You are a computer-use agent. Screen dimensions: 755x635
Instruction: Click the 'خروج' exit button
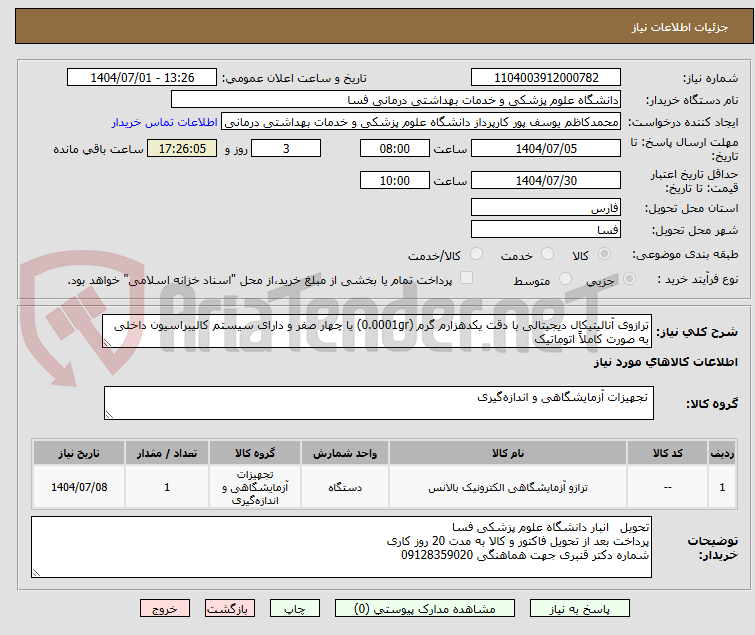pyautogui.click(x=165, y=609)
